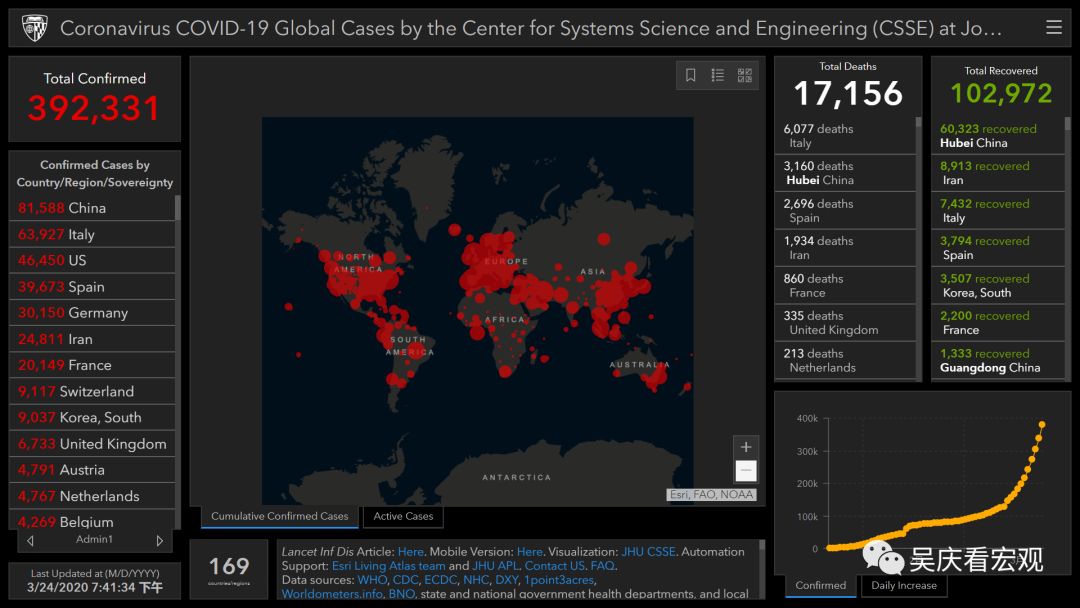Open the Lancet article 'Here' link

click(411, 552)
